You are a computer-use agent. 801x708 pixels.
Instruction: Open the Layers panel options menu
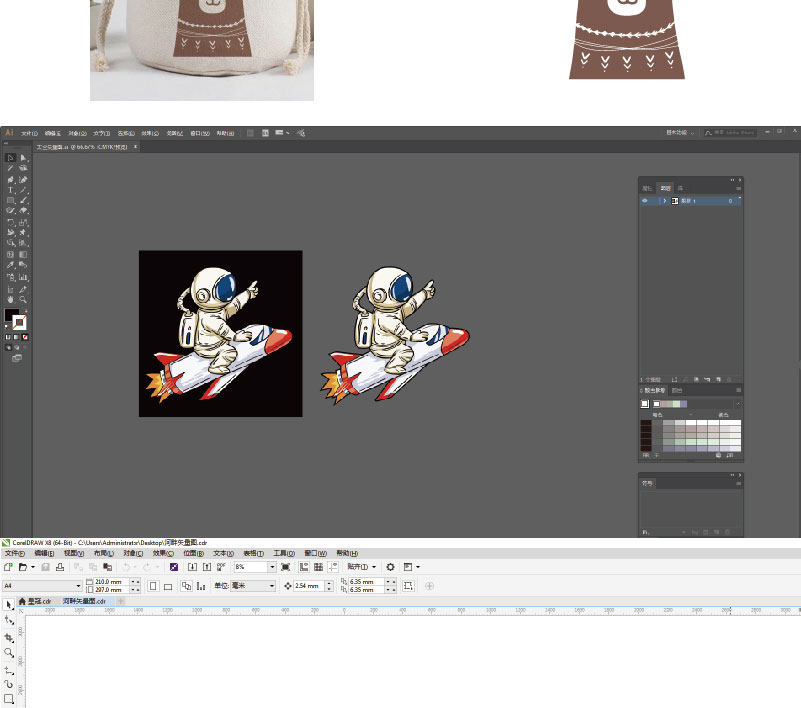tap(738, 188)
